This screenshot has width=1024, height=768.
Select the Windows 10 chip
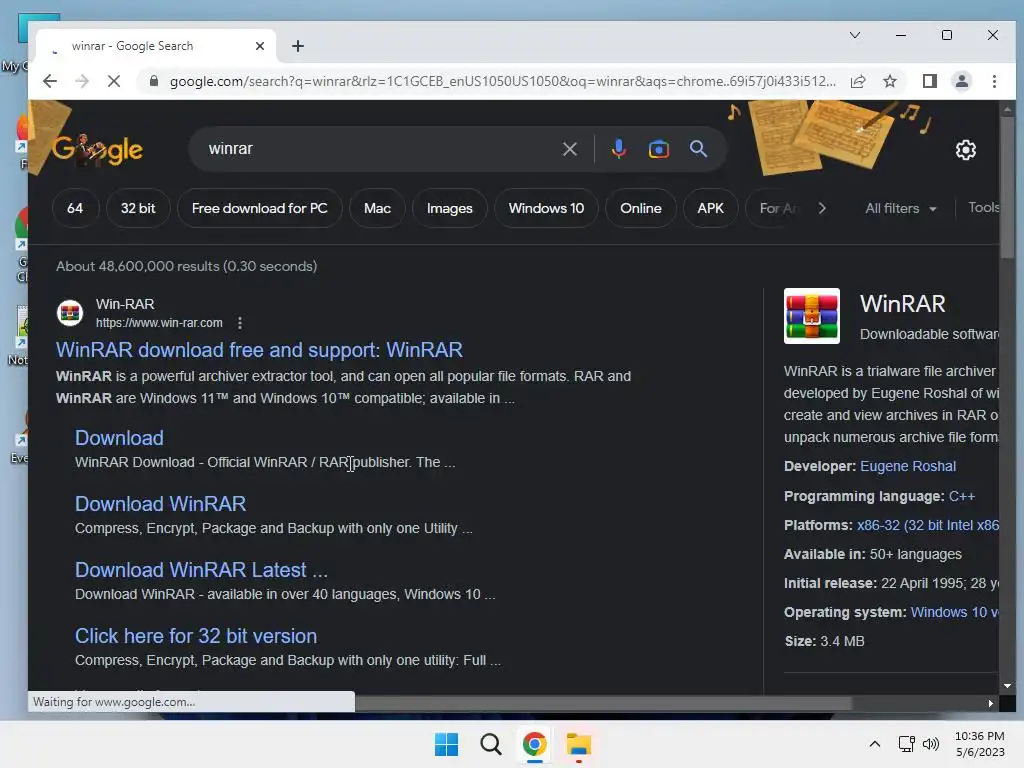(x=546, y=208)
